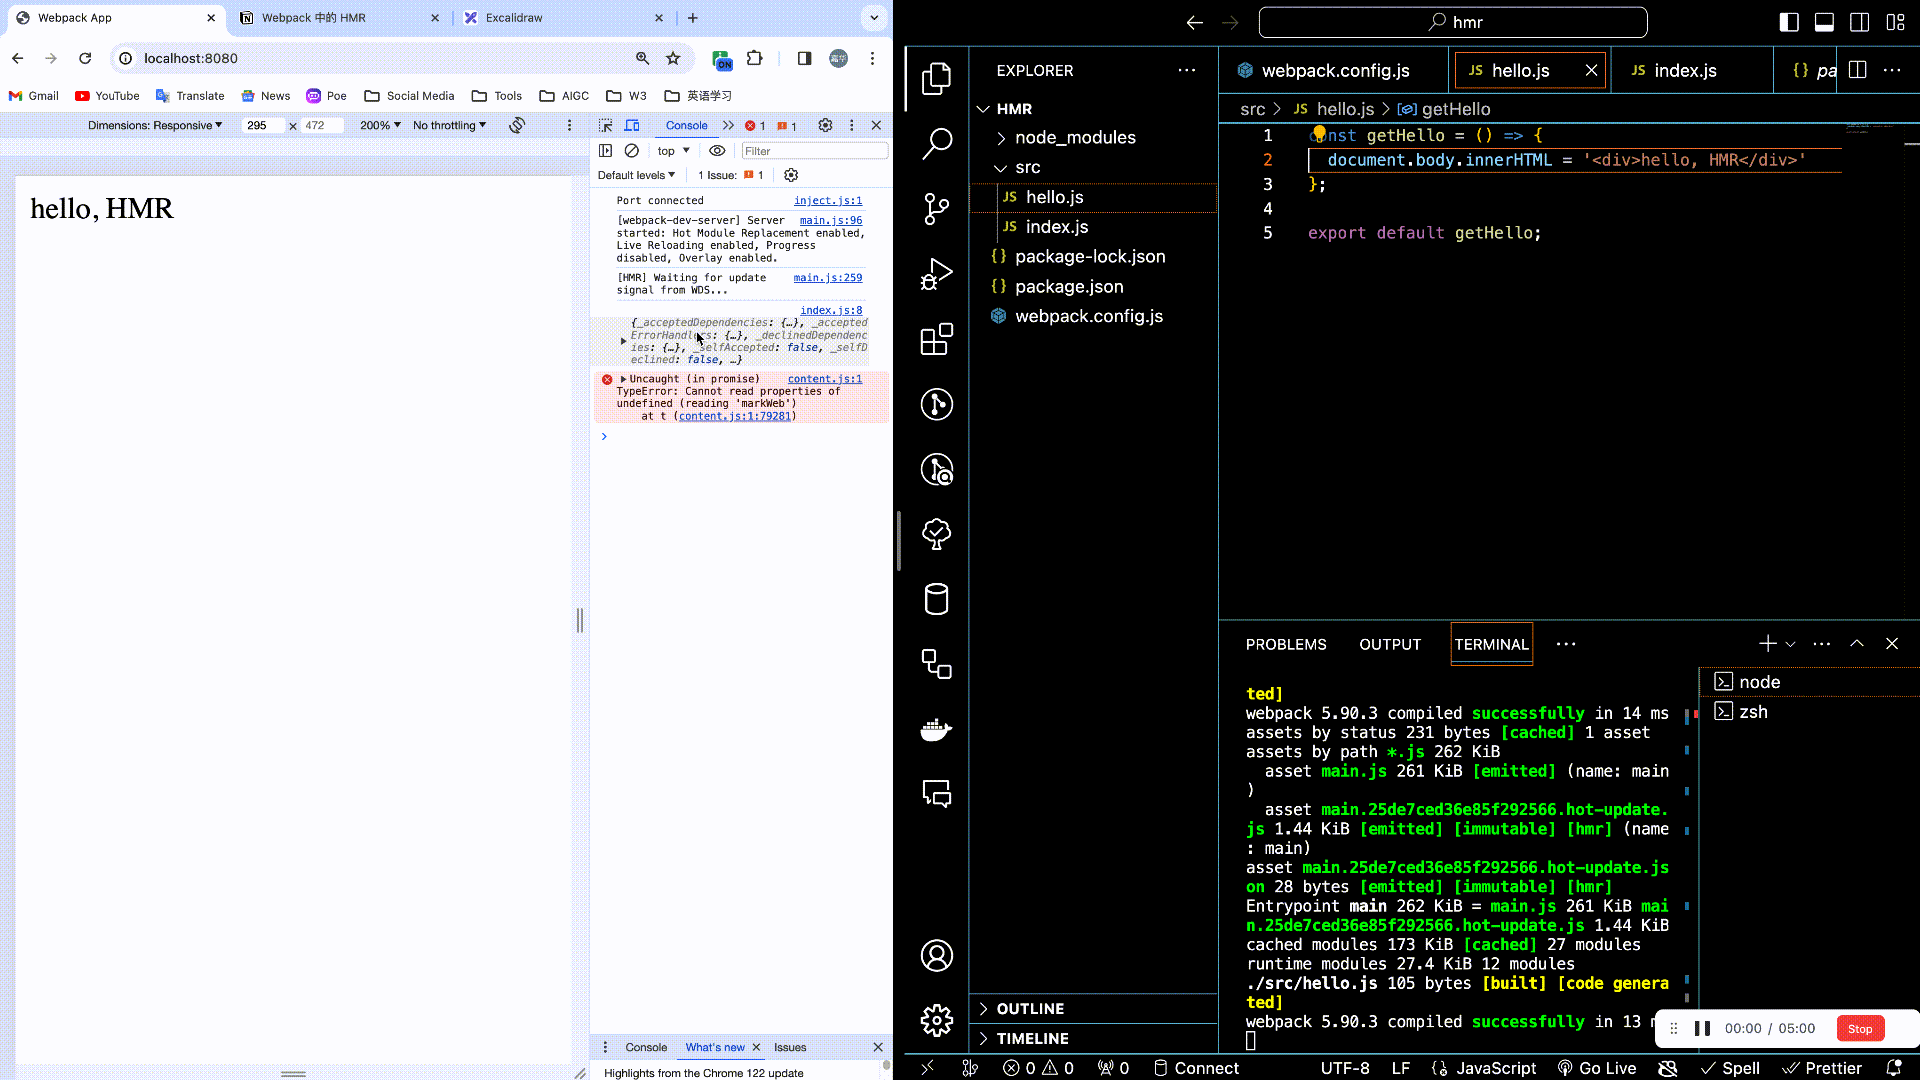The image size is (1920, 1080).
Task: Toggle live expression eye icon
Action: (x=717, y=151)
